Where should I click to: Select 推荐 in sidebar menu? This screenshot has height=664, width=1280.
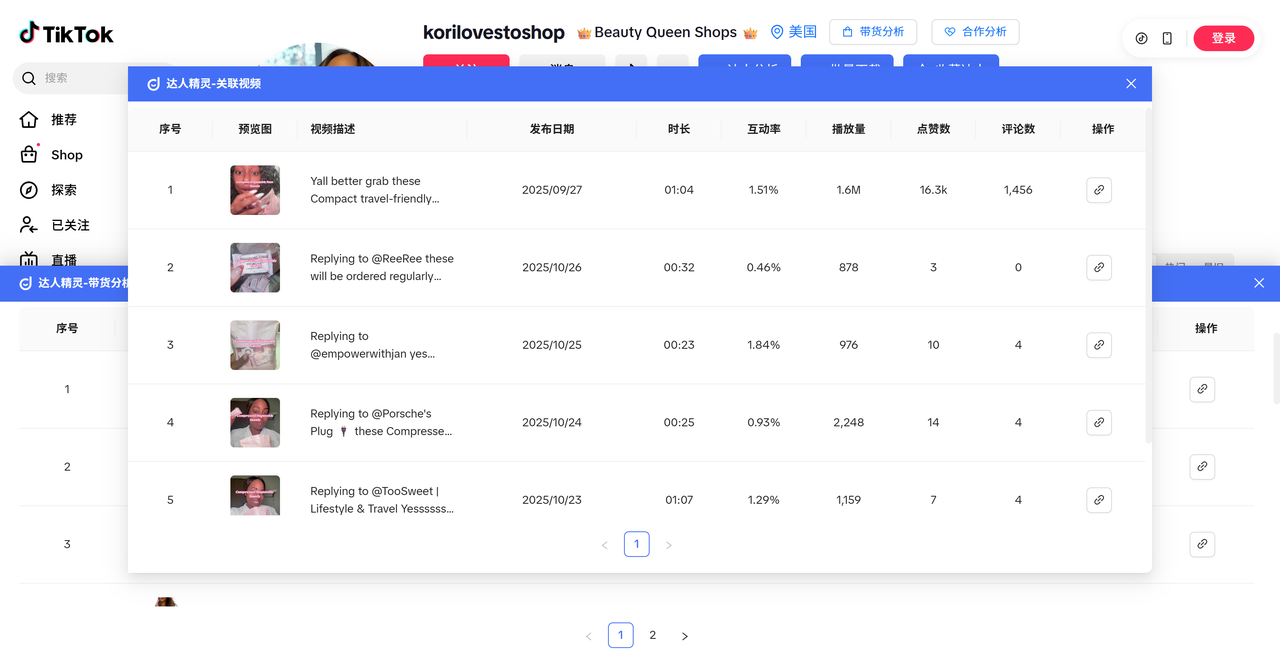[x=63, y=120]
